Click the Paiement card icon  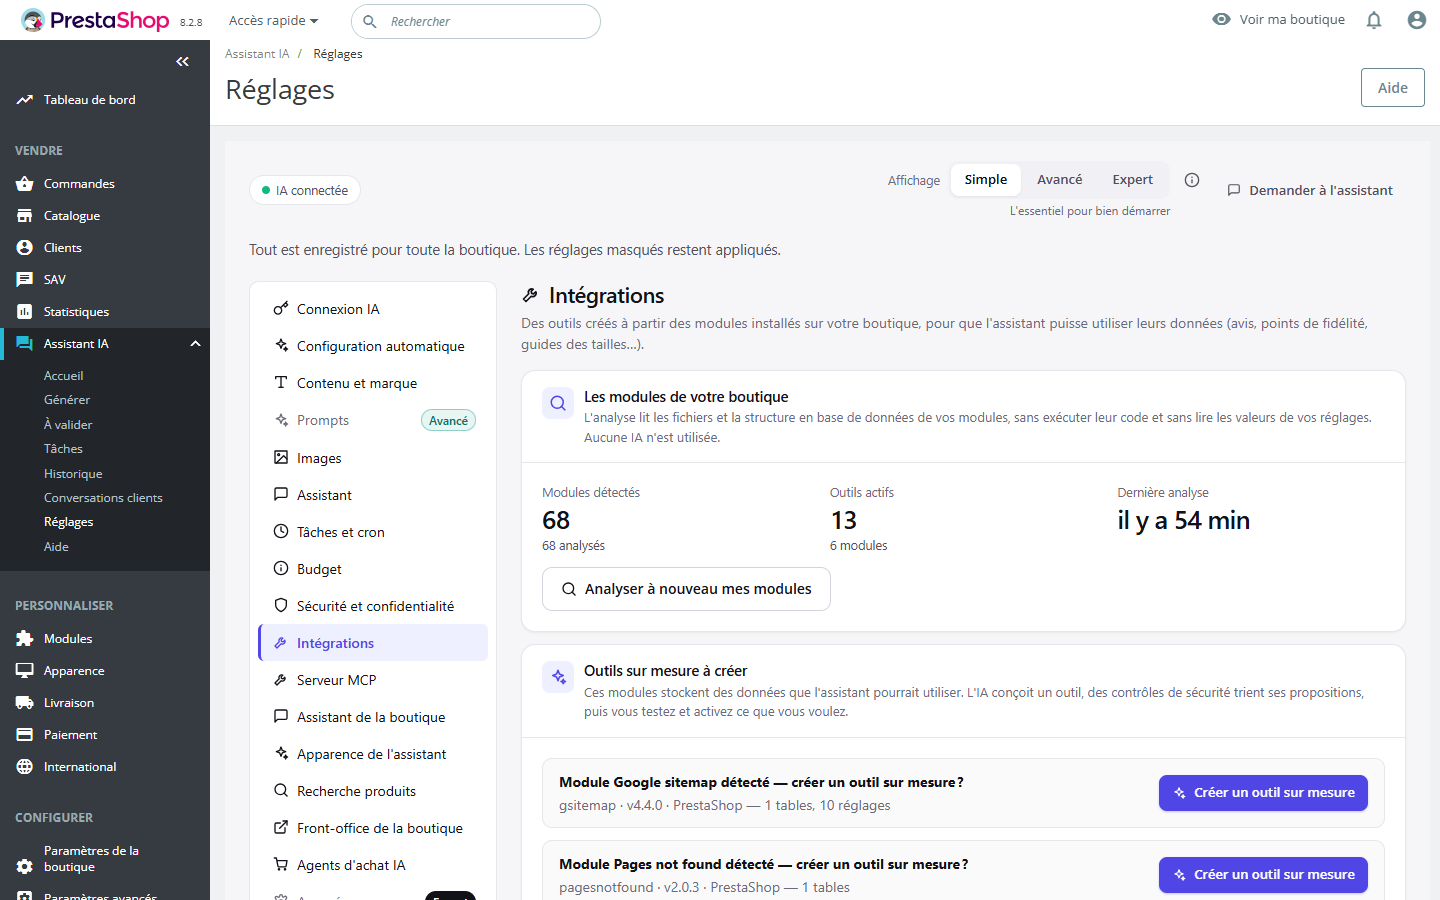pyautogui.click(x=25, y=735)
